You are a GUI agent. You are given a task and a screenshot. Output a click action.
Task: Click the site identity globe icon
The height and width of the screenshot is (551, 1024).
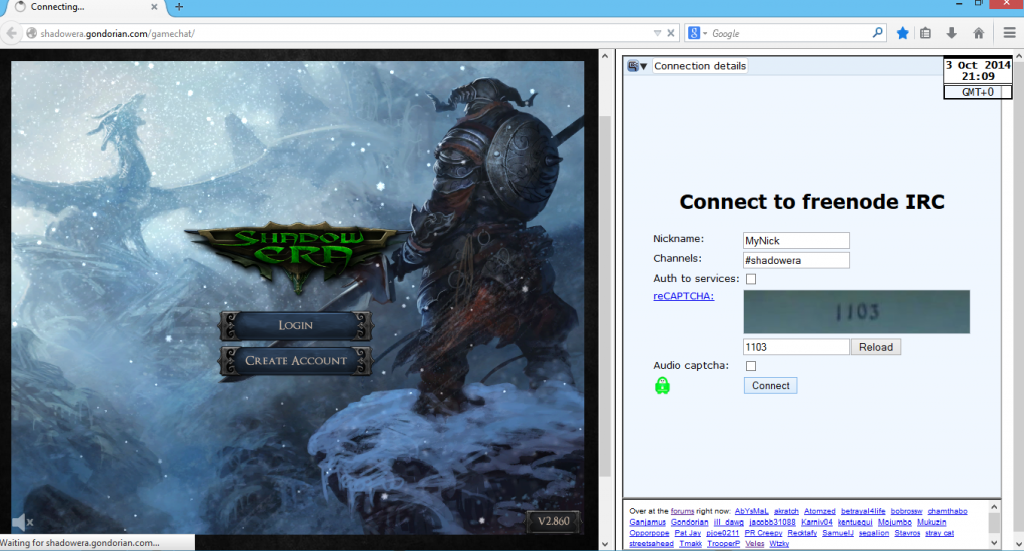31,33
